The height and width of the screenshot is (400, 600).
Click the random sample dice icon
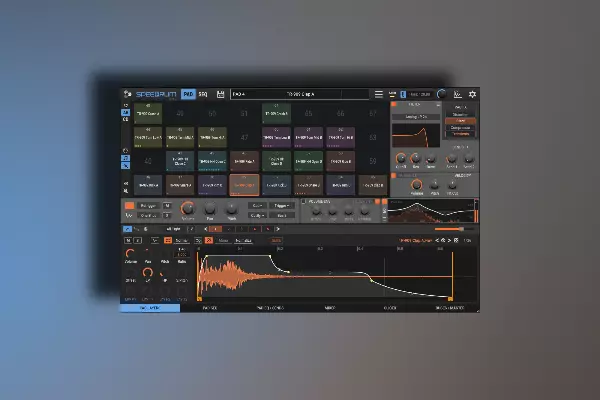(456, 240)
